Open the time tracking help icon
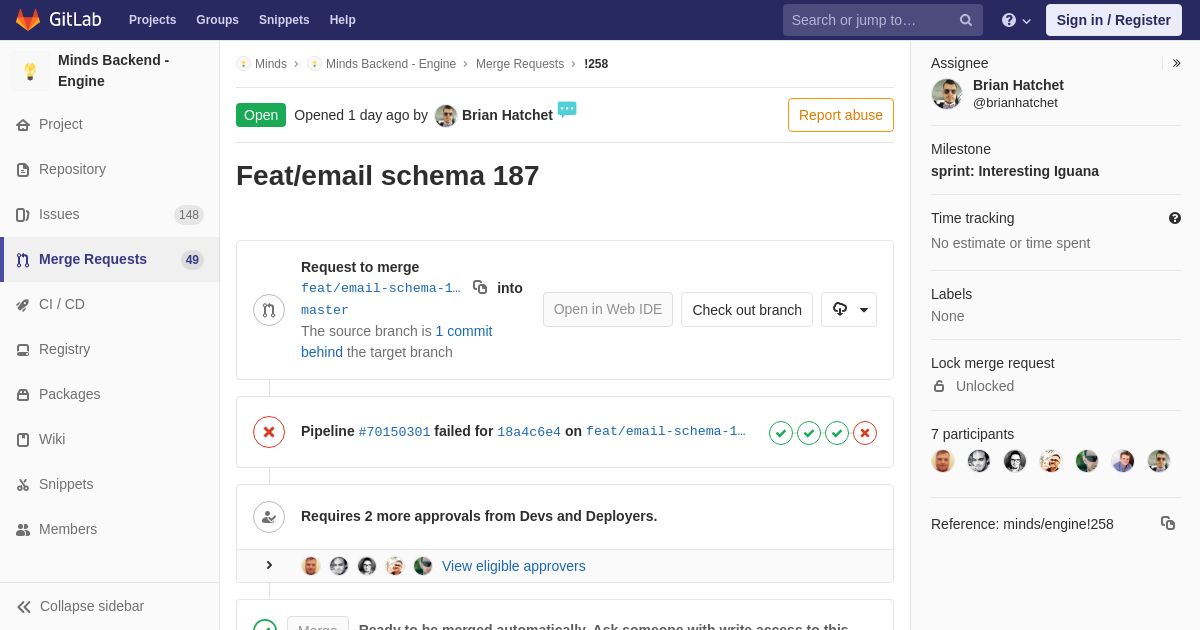The width and height of the screenshot is (1200, 630). point(1175,218)
